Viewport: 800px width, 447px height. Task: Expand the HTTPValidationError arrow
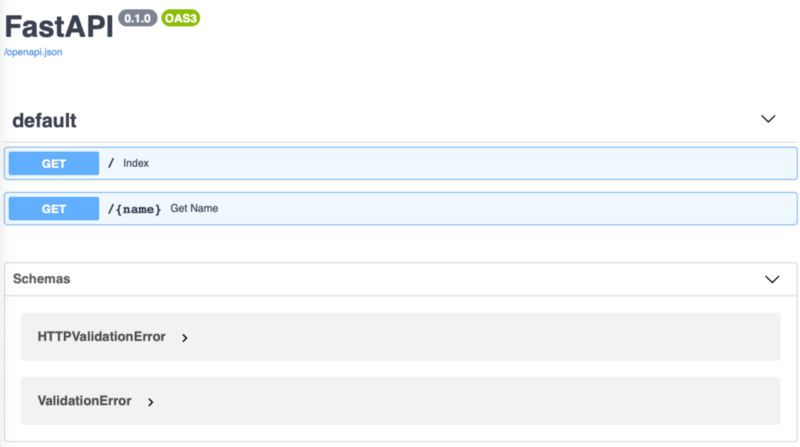coord(185,338)
